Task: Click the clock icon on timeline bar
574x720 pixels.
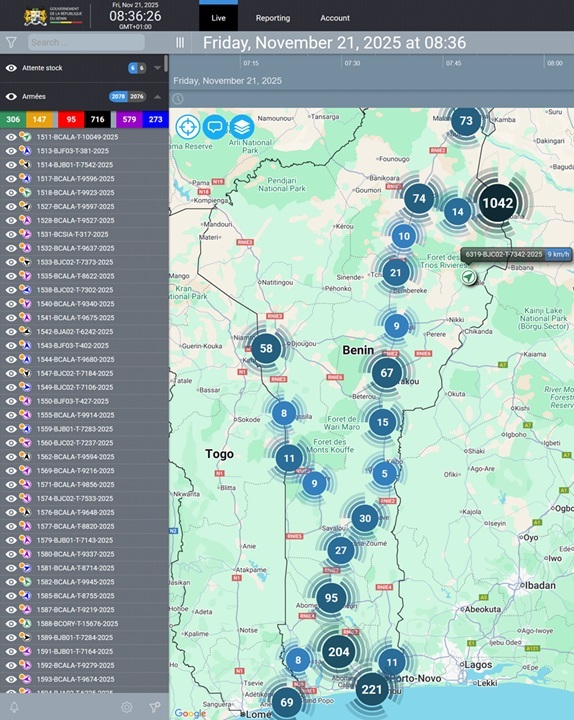Action: pos(178,99)
